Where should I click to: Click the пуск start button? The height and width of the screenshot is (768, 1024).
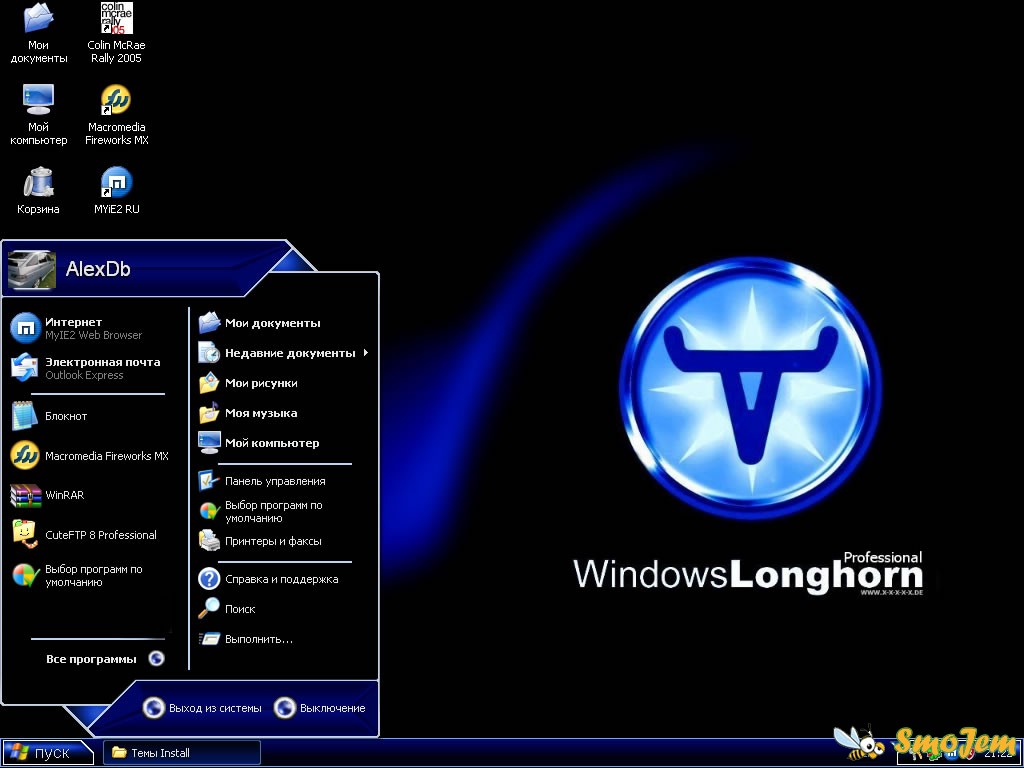pos(47,753)
